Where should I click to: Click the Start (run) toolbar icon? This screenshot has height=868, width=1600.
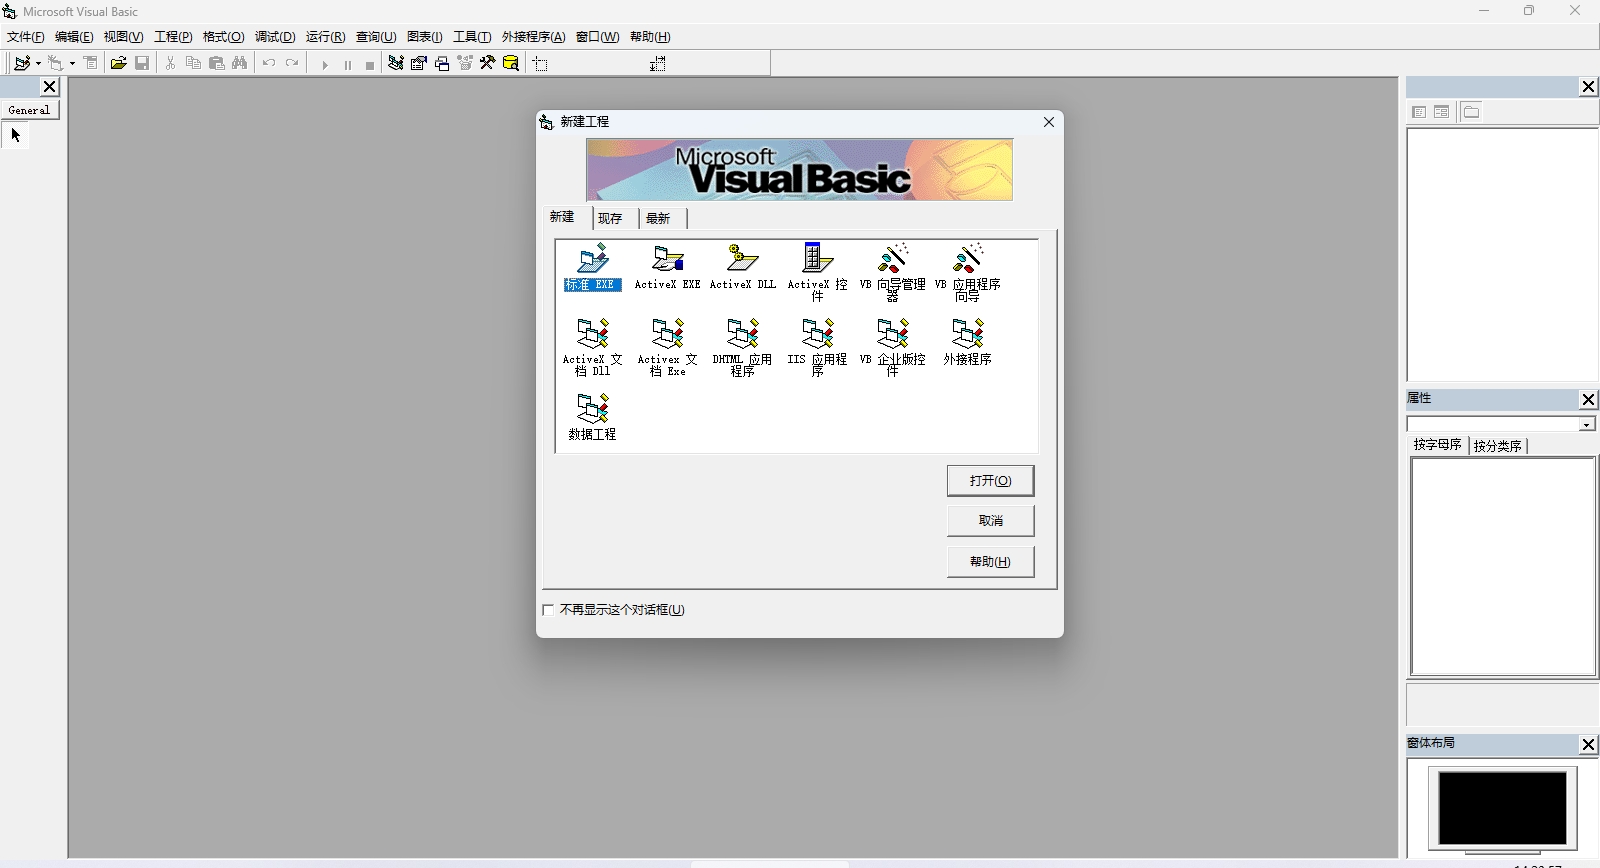click(x=324, y=64)
